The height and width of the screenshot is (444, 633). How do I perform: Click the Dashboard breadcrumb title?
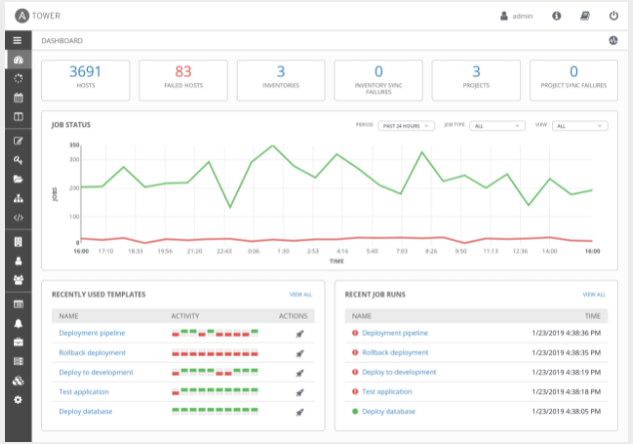(x=62, y=41)
